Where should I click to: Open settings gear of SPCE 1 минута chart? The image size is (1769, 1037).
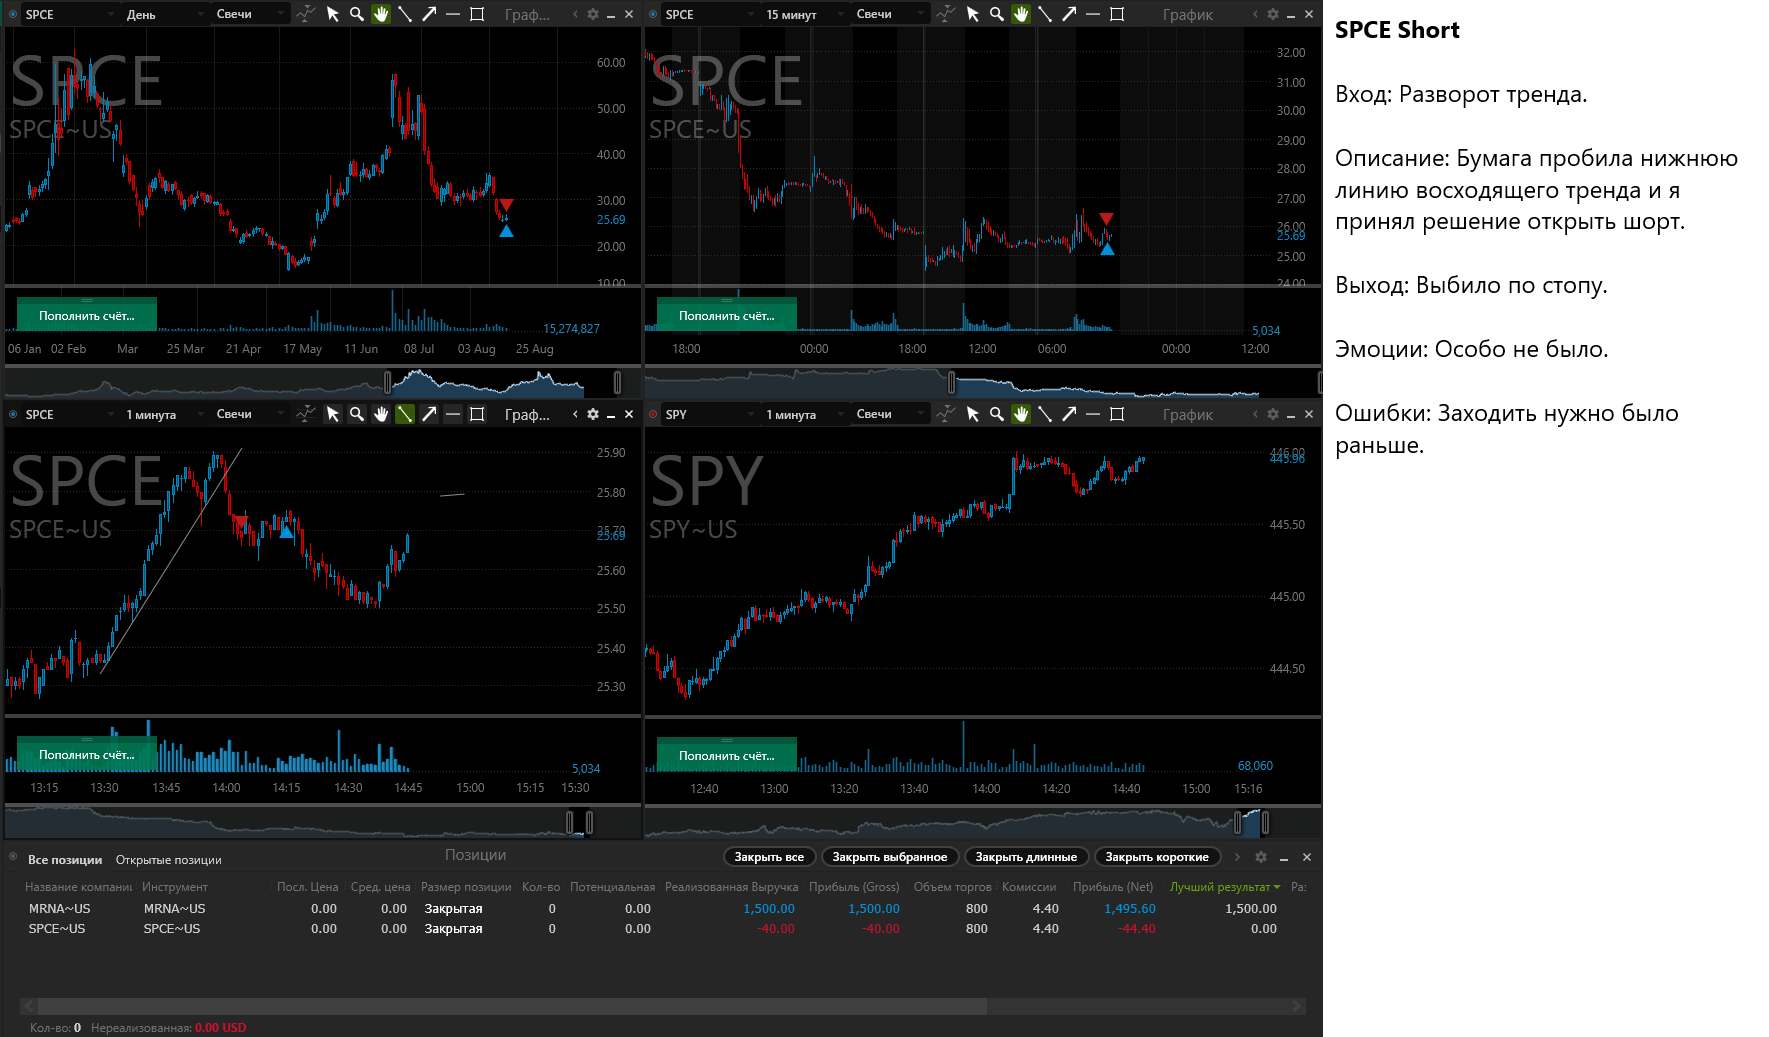click(593, 414)
